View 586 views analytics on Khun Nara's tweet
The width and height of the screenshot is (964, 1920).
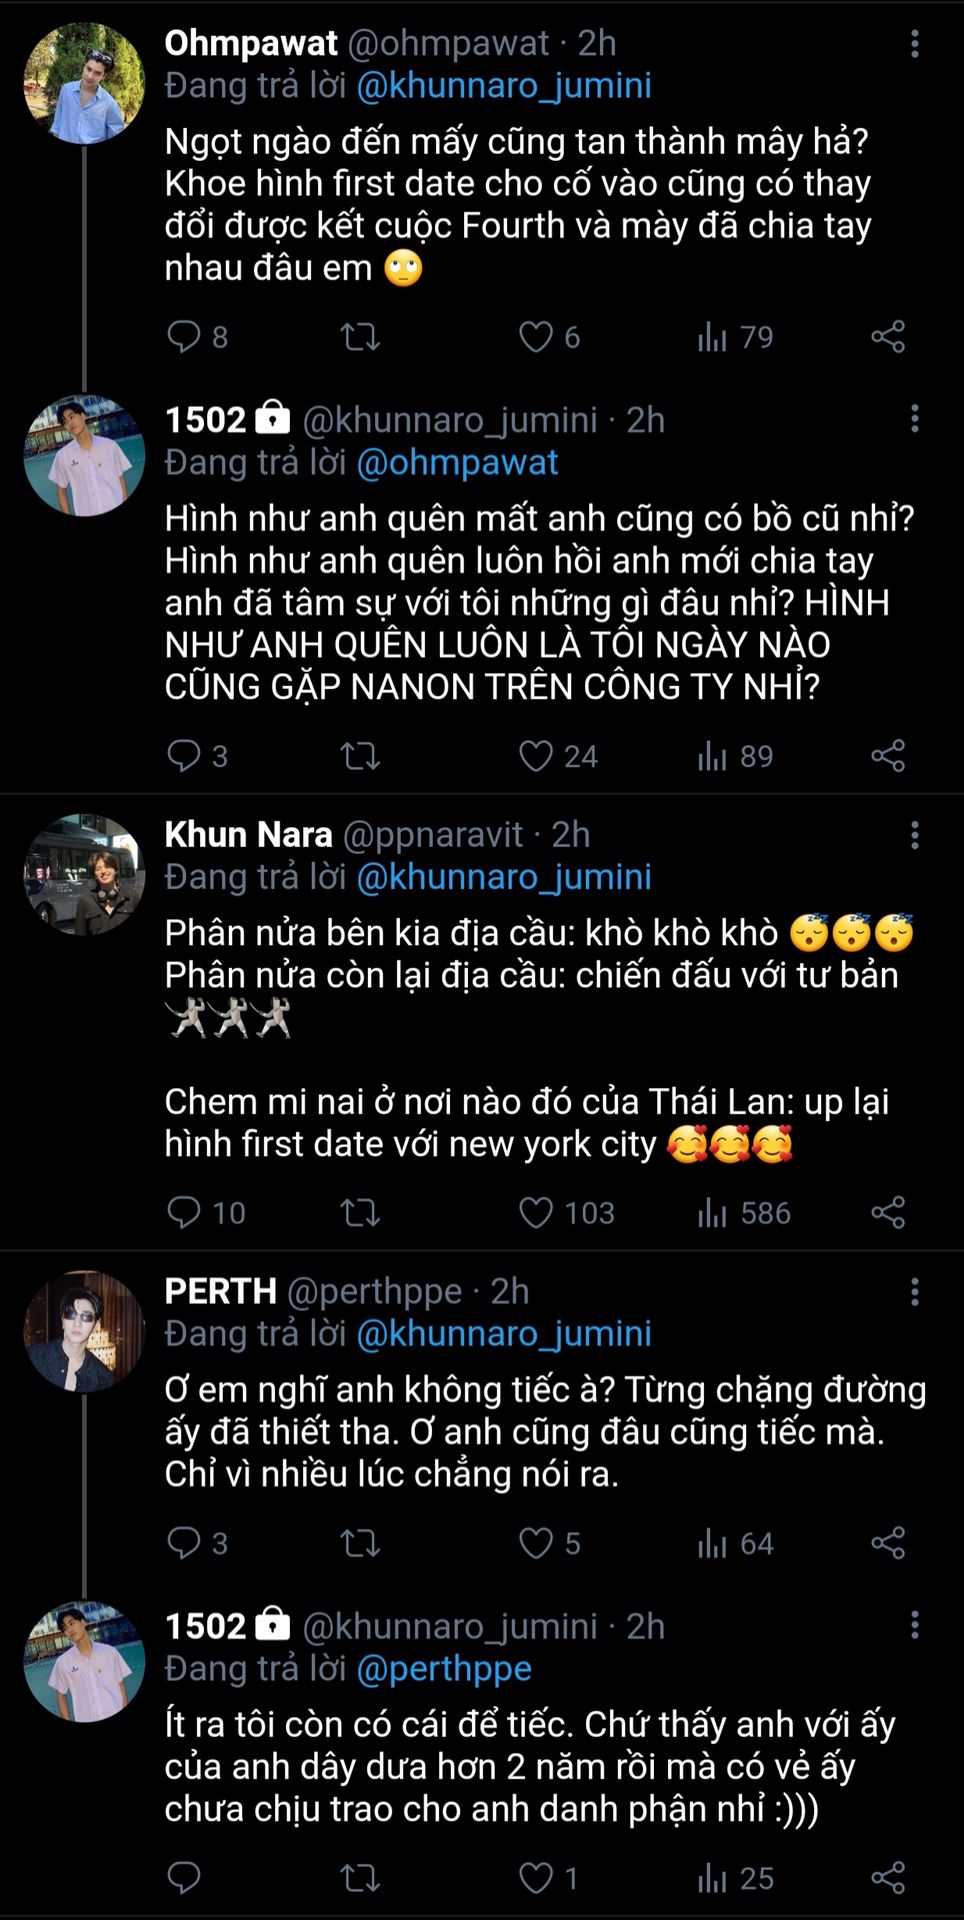pos(744,1212)
